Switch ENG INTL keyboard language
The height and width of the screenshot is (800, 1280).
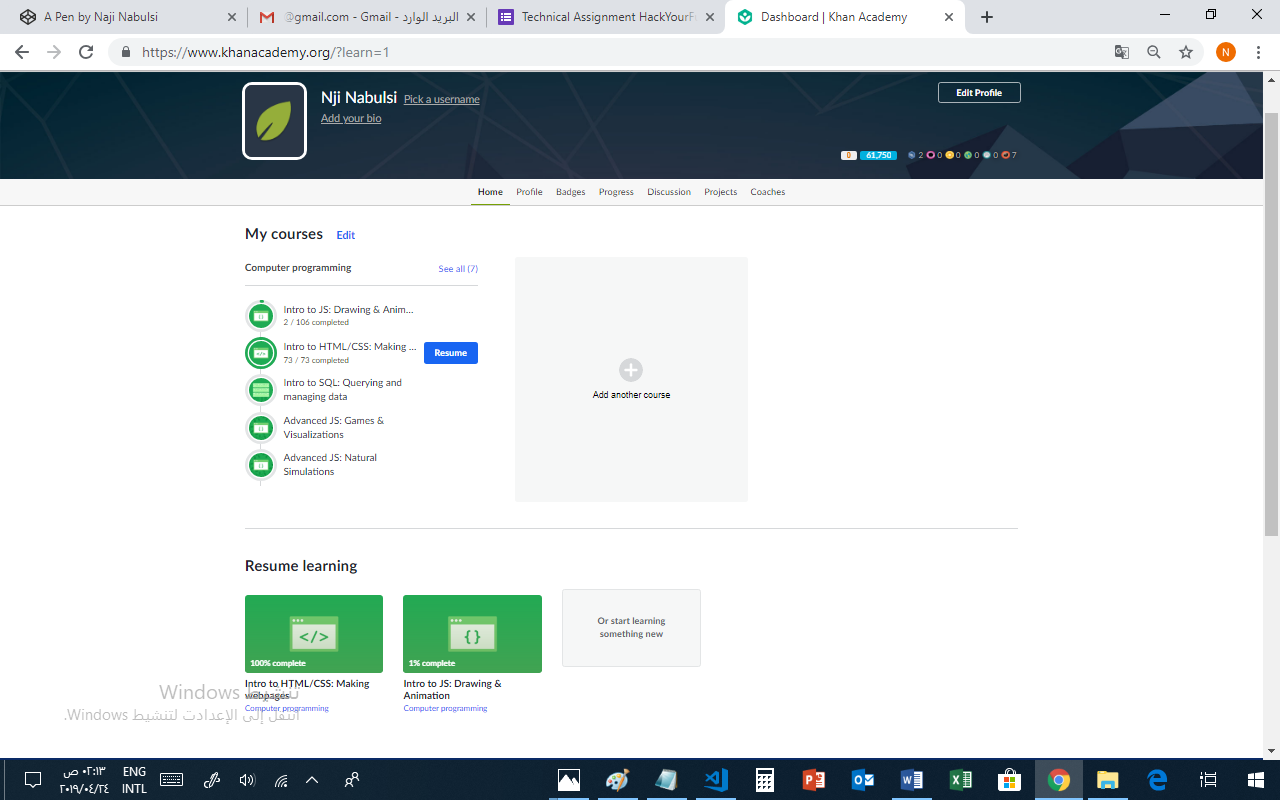pos(134,780)
